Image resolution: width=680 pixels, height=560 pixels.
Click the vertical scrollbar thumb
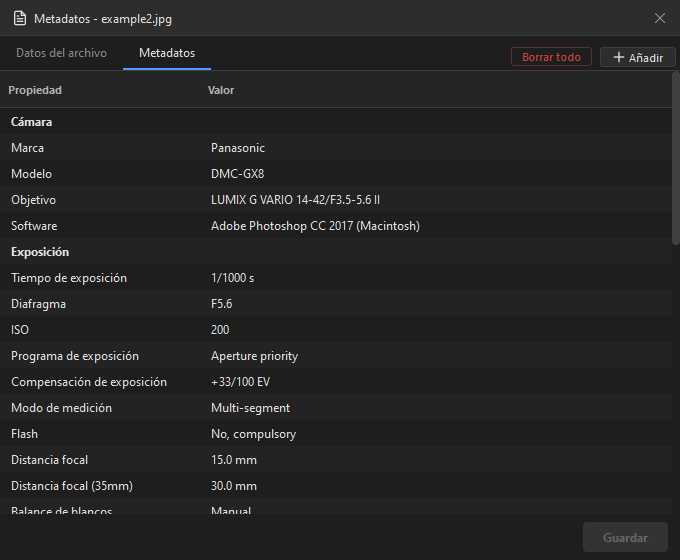click(x=676, y=158)
